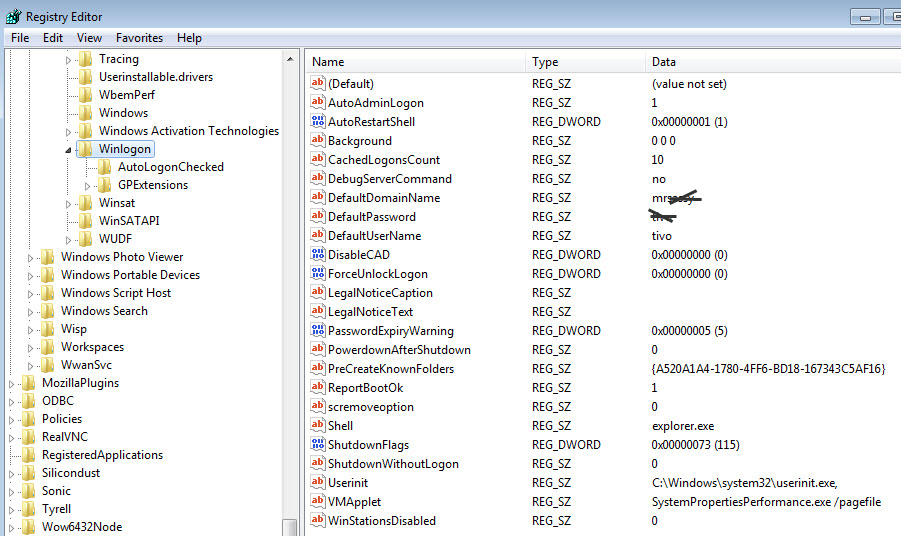901x536 pixels.
Task: Click the string icon beside AutoAdminLogon
Action: coord(318,102)
